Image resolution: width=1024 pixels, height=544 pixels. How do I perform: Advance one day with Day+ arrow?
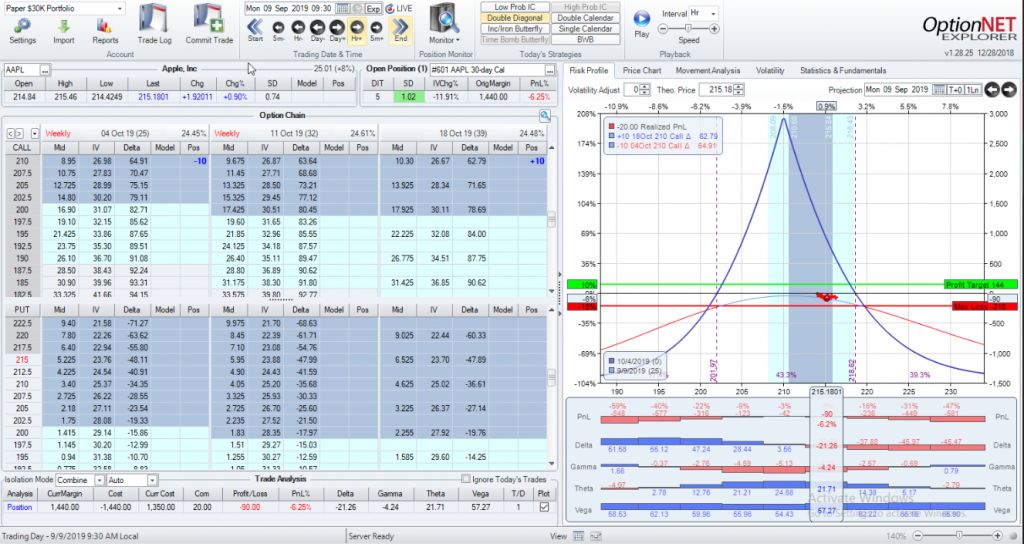(337, 27)
